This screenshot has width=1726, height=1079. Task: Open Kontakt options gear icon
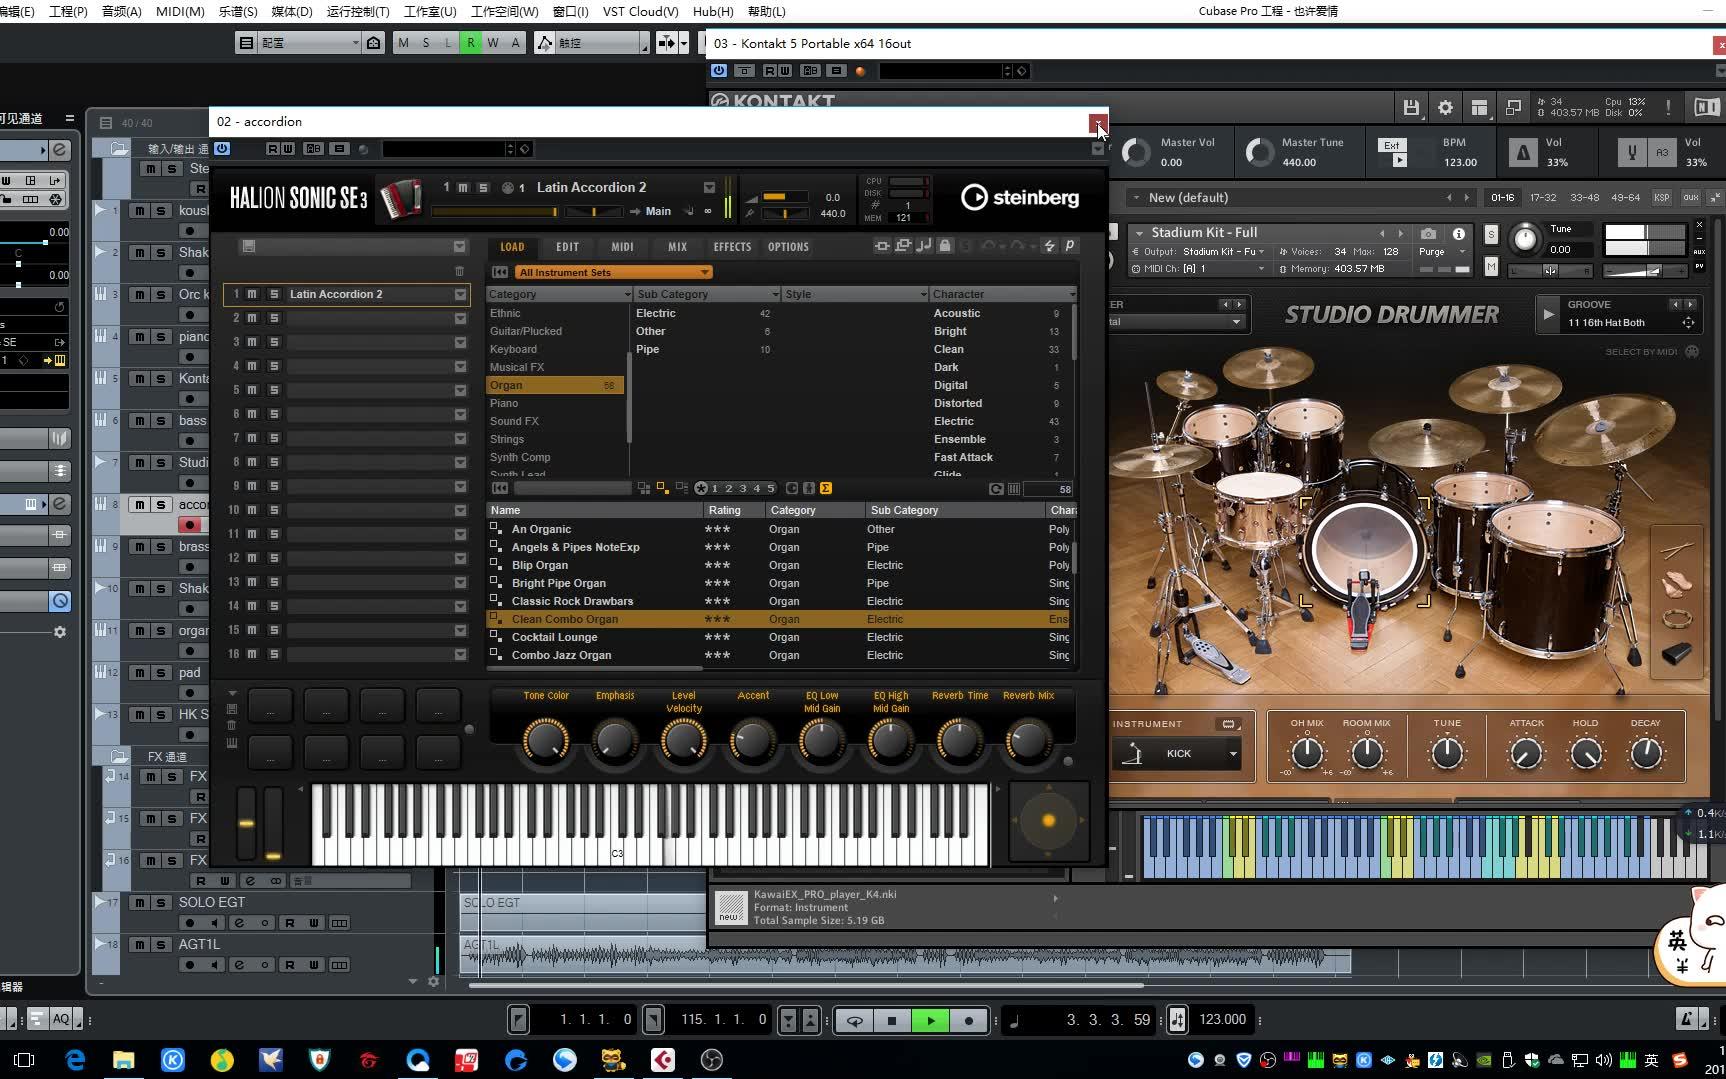point(1445,107)
